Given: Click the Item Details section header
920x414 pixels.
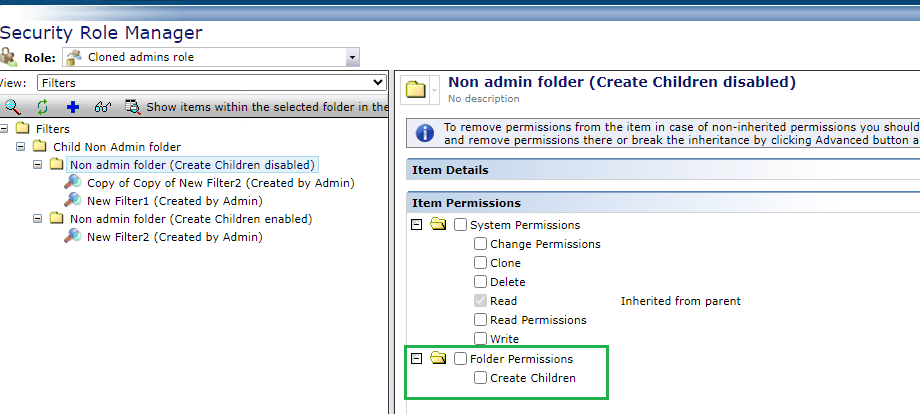Looking at the screenshot, I should coord(451,171).
